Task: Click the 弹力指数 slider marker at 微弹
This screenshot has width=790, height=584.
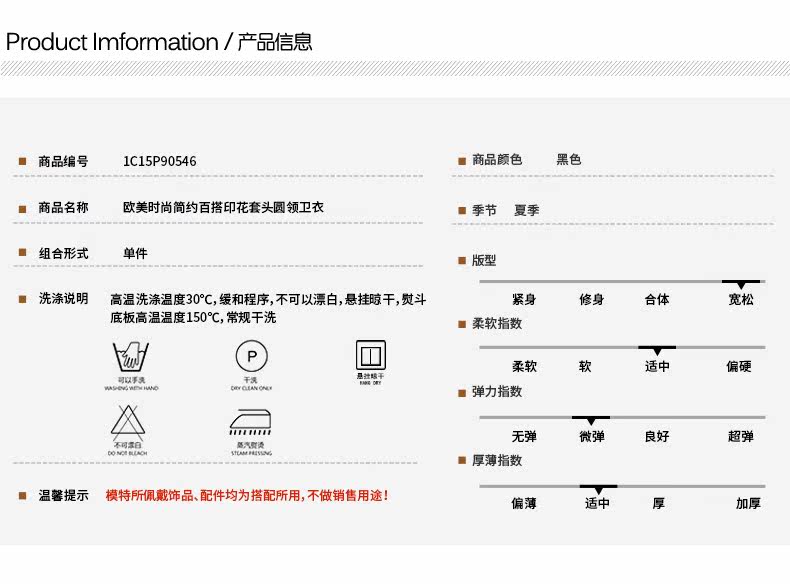Action: [x=591, y=420]
